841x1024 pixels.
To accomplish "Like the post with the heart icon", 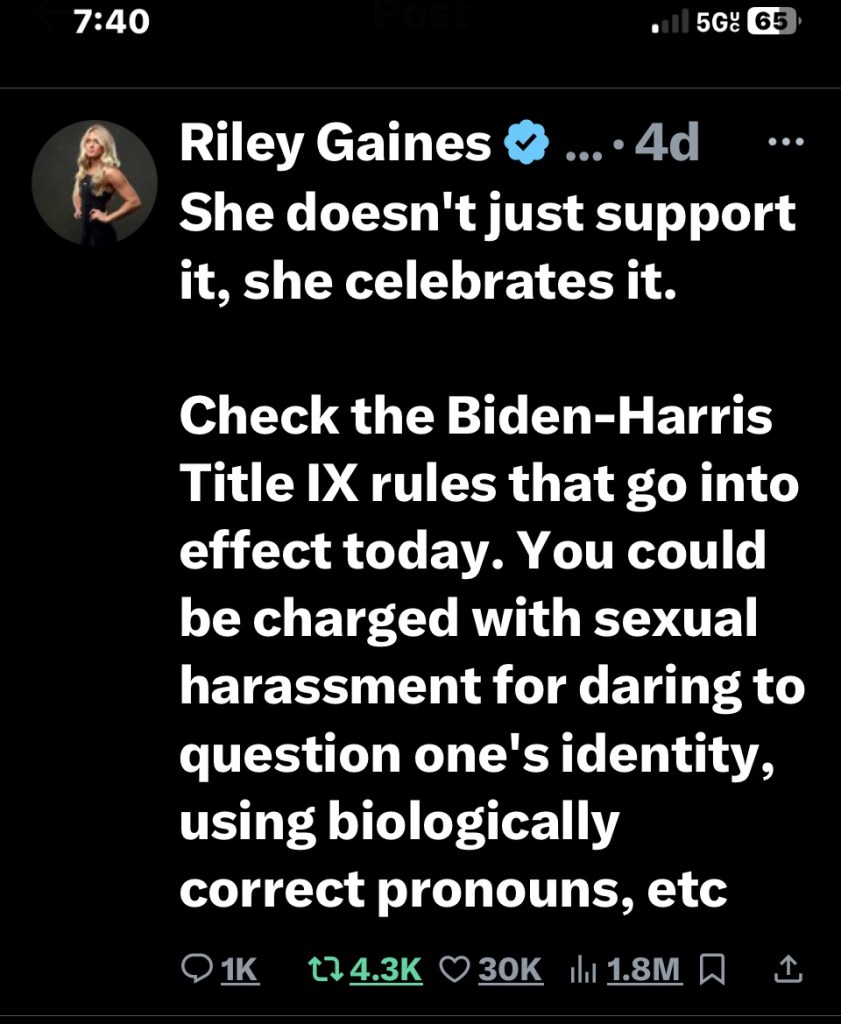I will tap(455, 968).
